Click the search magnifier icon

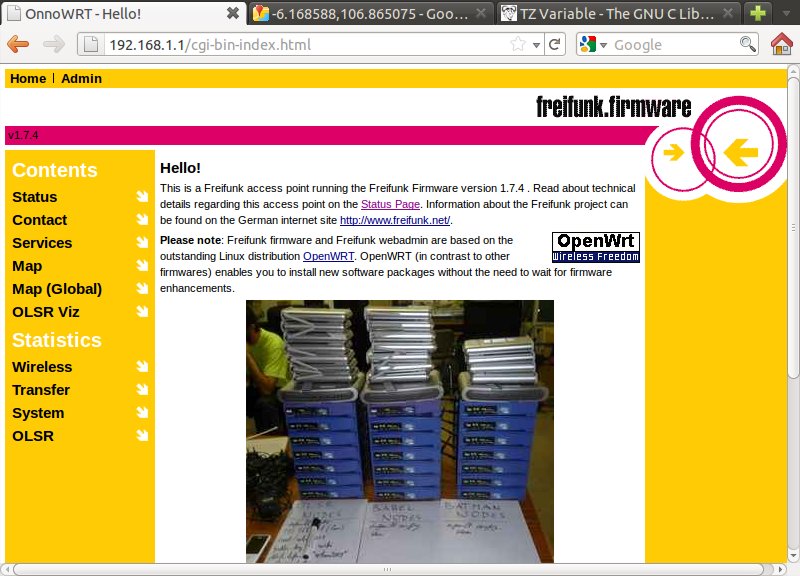747,44
